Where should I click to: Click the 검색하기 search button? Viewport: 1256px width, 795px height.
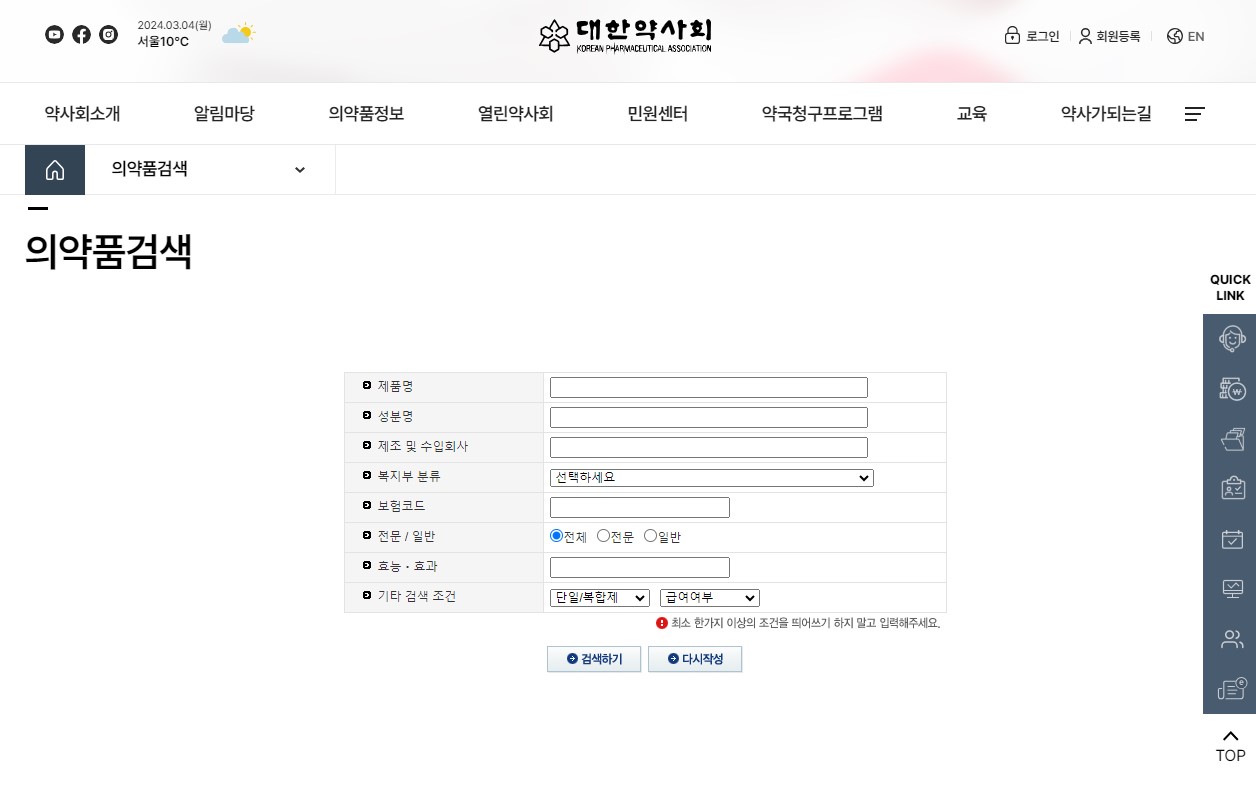click(x=593, y=659)
